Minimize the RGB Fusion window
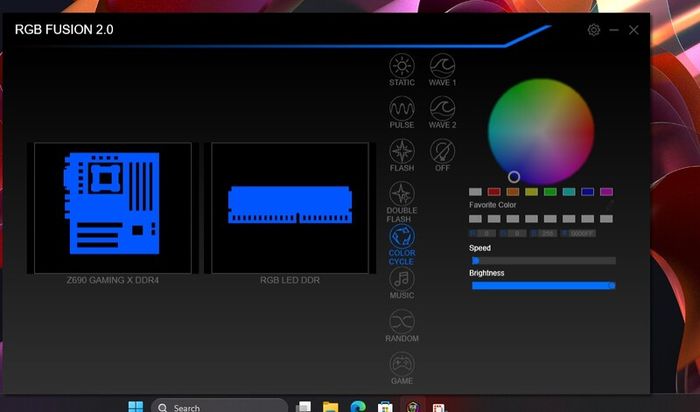Image resolution: width=700 pixels, height=412 pixels. pyautogui.click(x=614, y=30)
